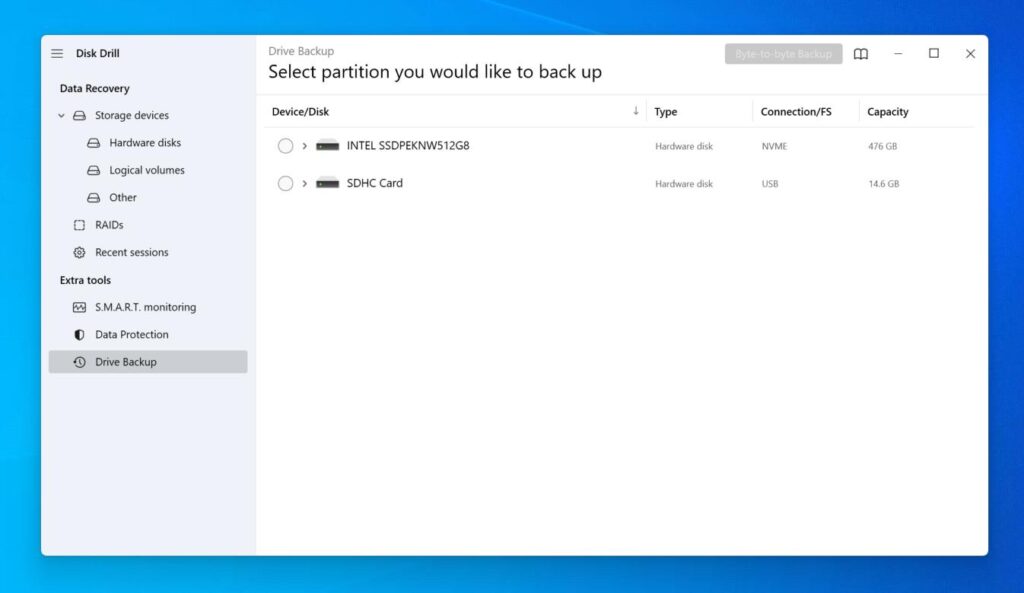Click the INTEL SSDPEKNW512G8 device name
This screenshot has height=593, width=1024.
click(x=408, y=146)
